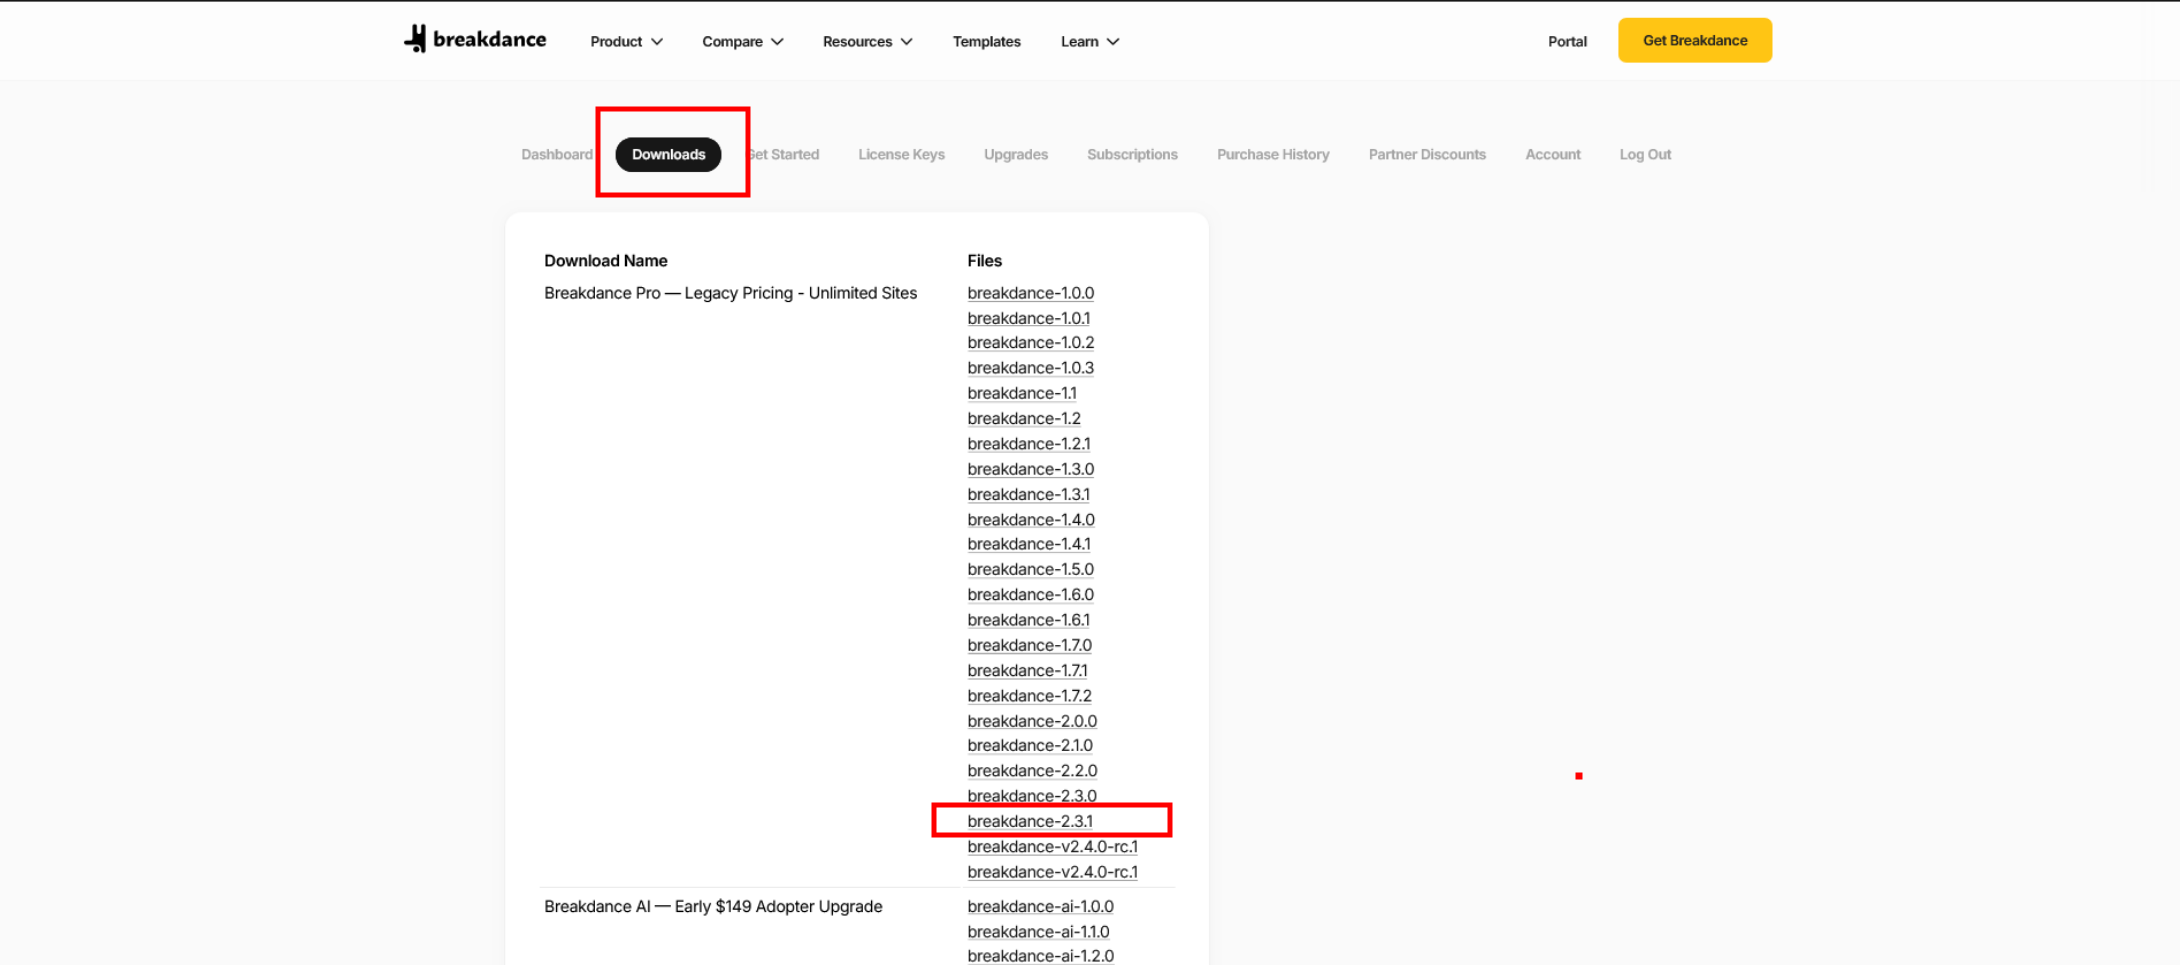The height and width of the screenshot is (965, 2180).
Task: Download breakdance-1.0.3 file
Action: (1030, 368)
